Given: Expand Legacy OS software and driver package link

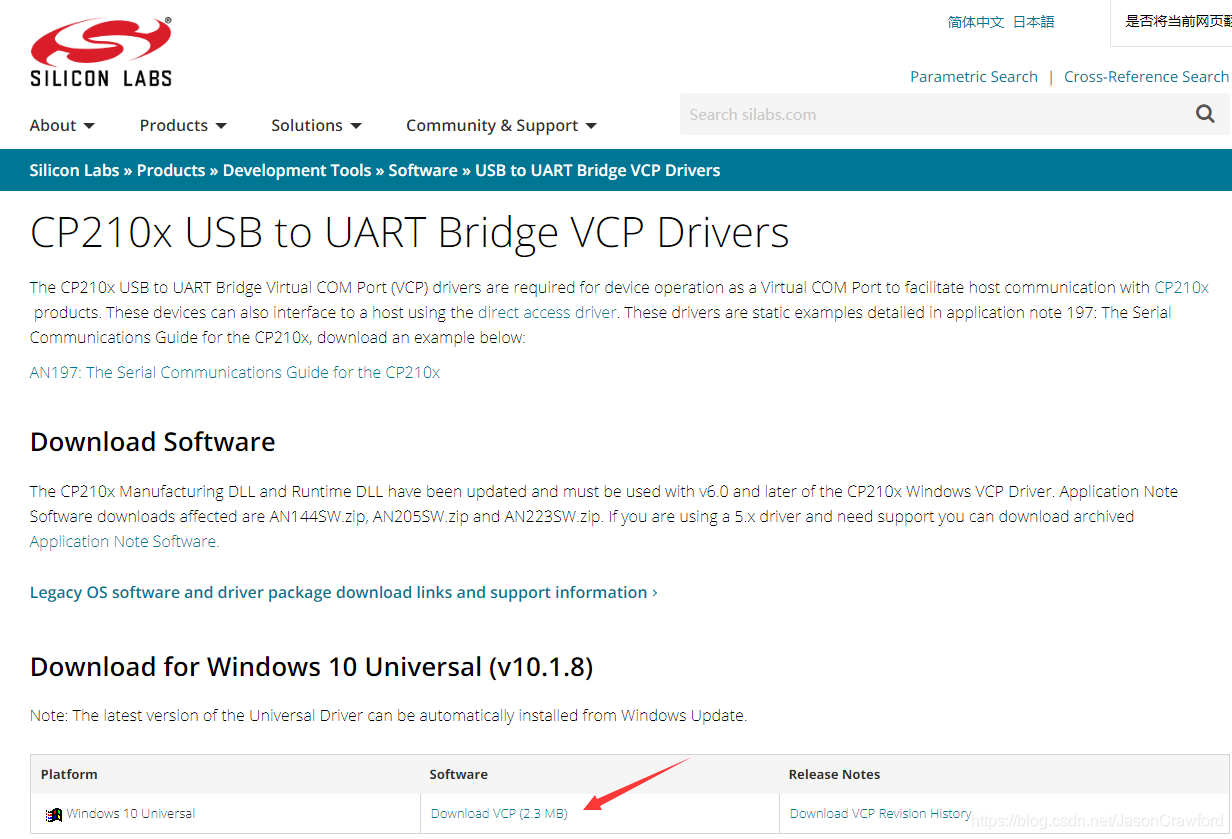Looking at the screenshot, I should pyautogui.click(x=344, y=592).
